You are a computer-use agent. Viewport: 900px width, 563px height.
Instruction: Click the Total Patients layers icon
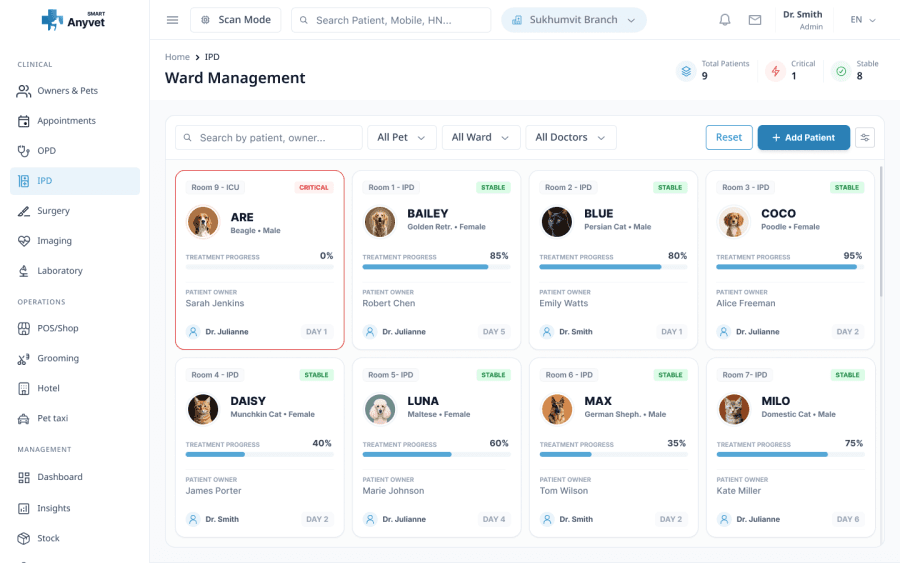(x=686, y=71)
